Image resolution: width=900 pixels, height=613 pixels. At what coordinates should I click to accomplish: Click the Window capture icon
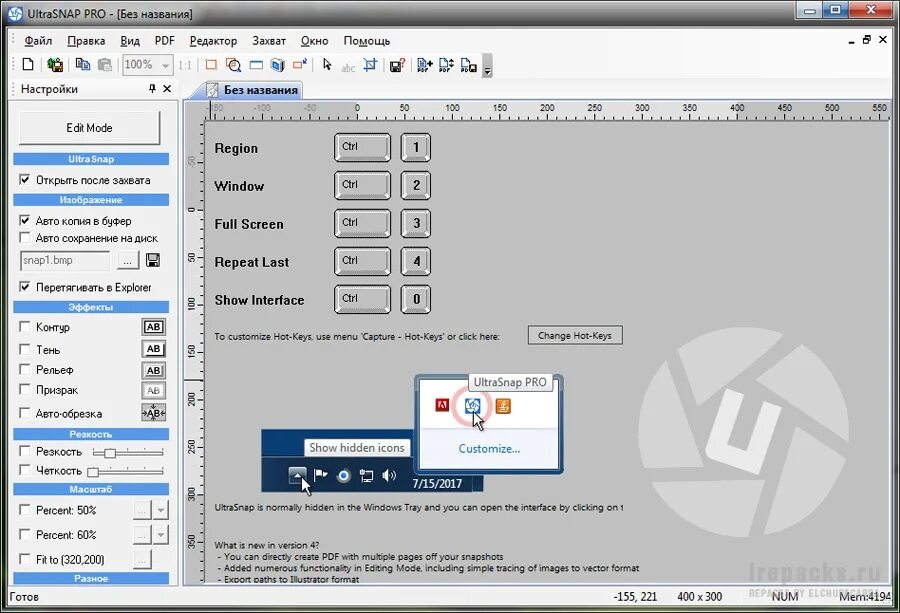pos(256,65)
